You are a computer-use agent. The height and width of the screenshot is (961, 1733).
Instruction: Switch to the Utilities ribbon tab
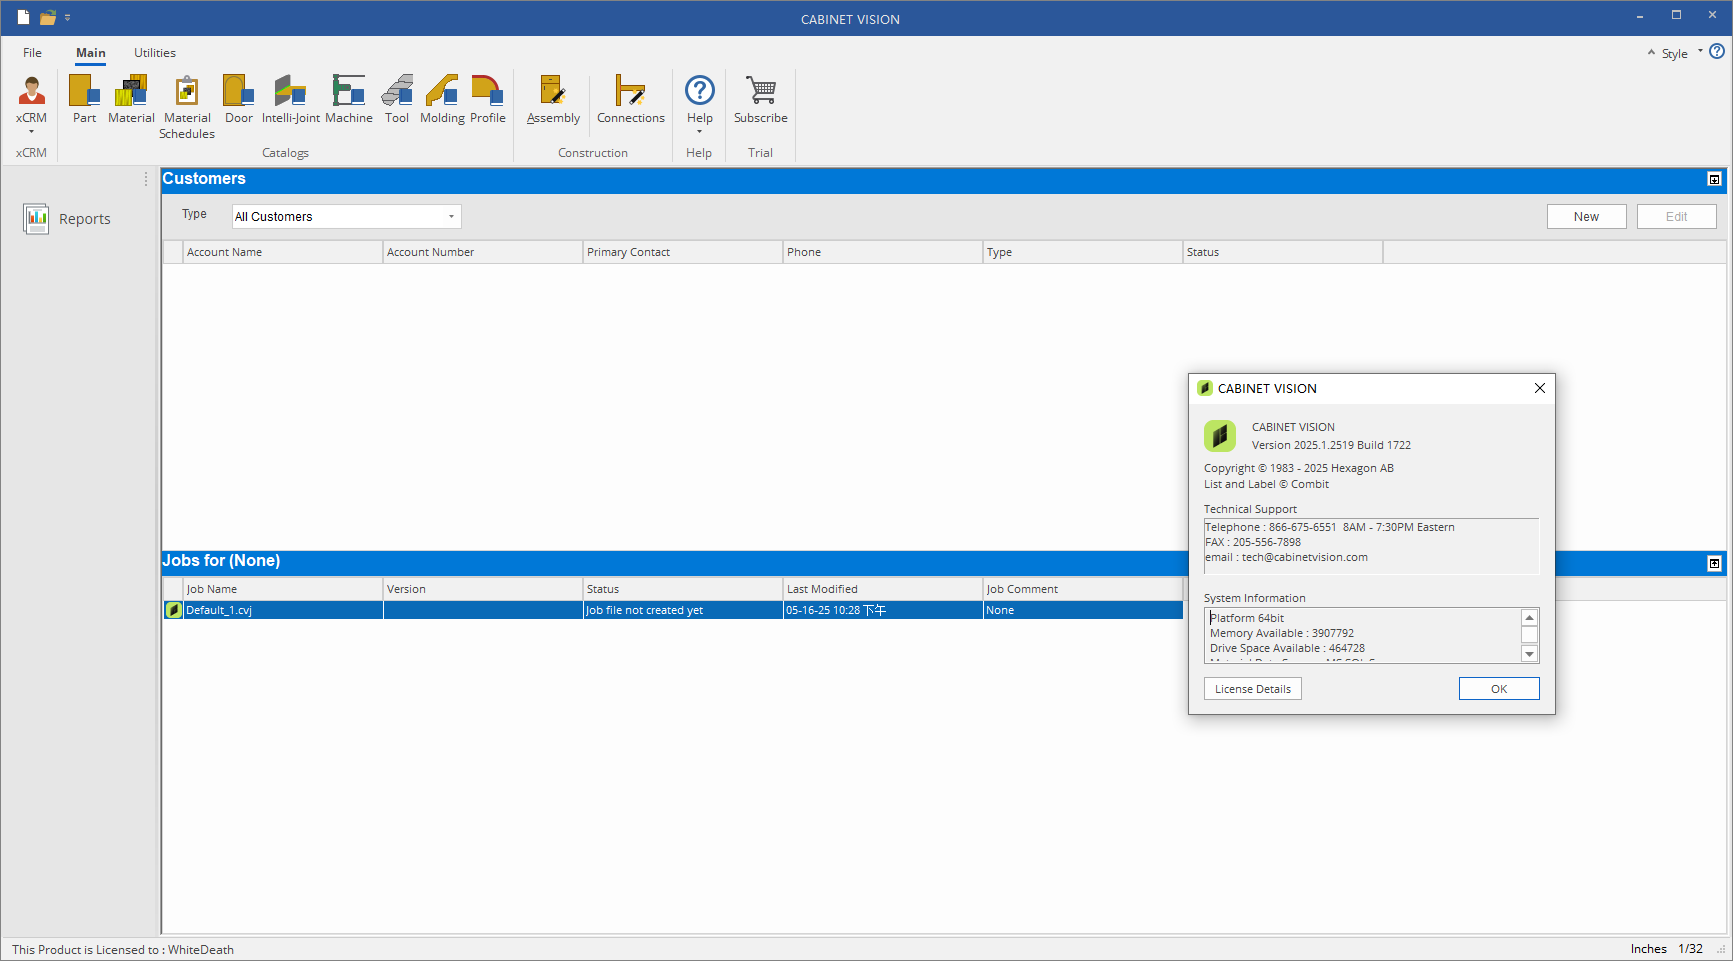(155, 53)
